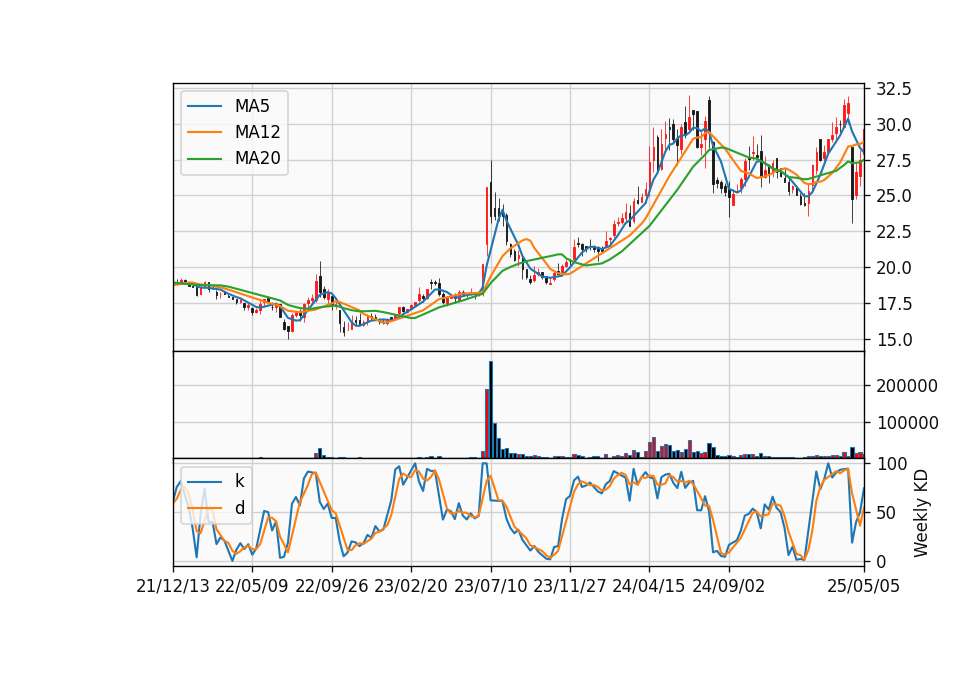Click the 100000 volume axis value
960x690 pixels.
pyautogui.click(x=907, y=423)
